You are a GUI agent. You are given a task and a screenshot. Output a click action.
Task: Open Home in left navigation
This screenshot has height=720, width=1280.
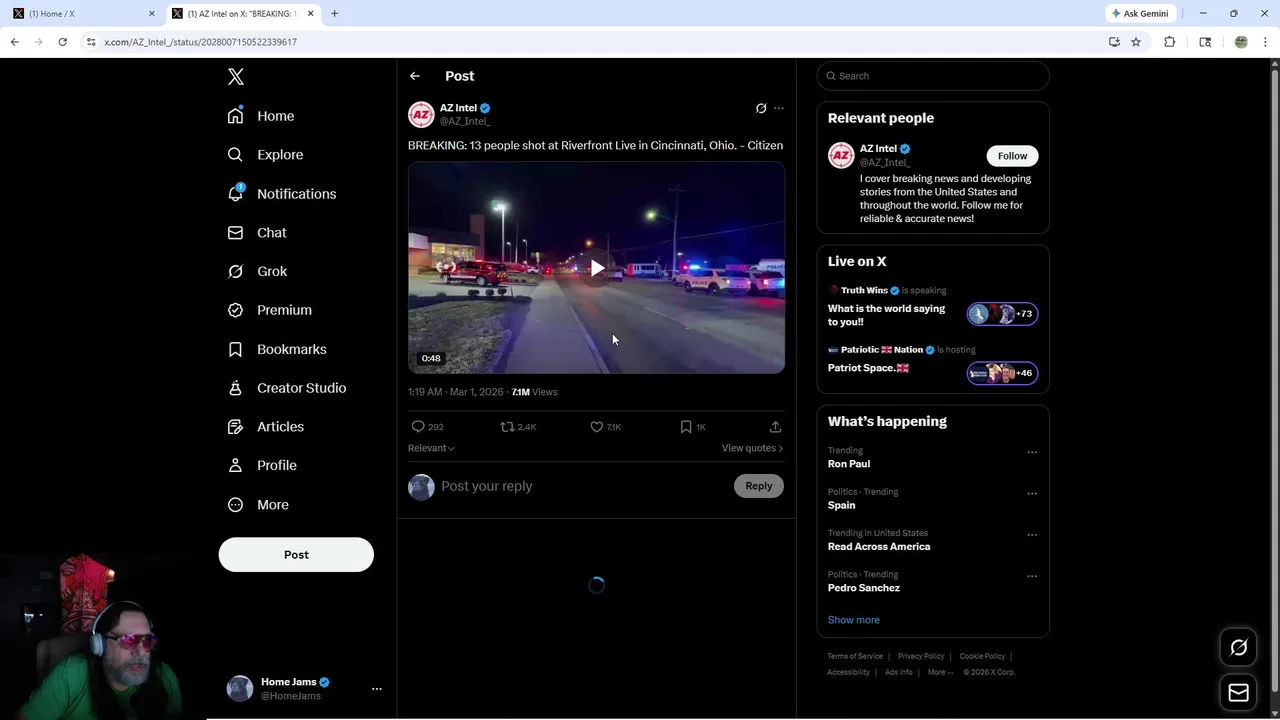(x=261, y=116)
